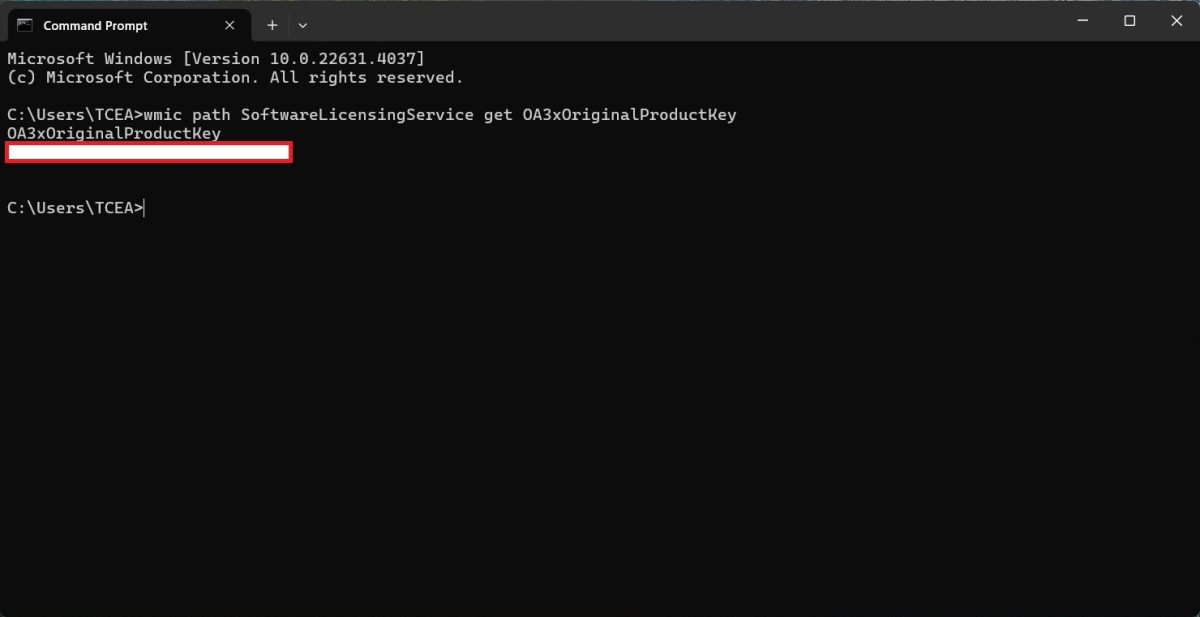
Task: Minimize the terminal window
Action: pos(1081,21)
